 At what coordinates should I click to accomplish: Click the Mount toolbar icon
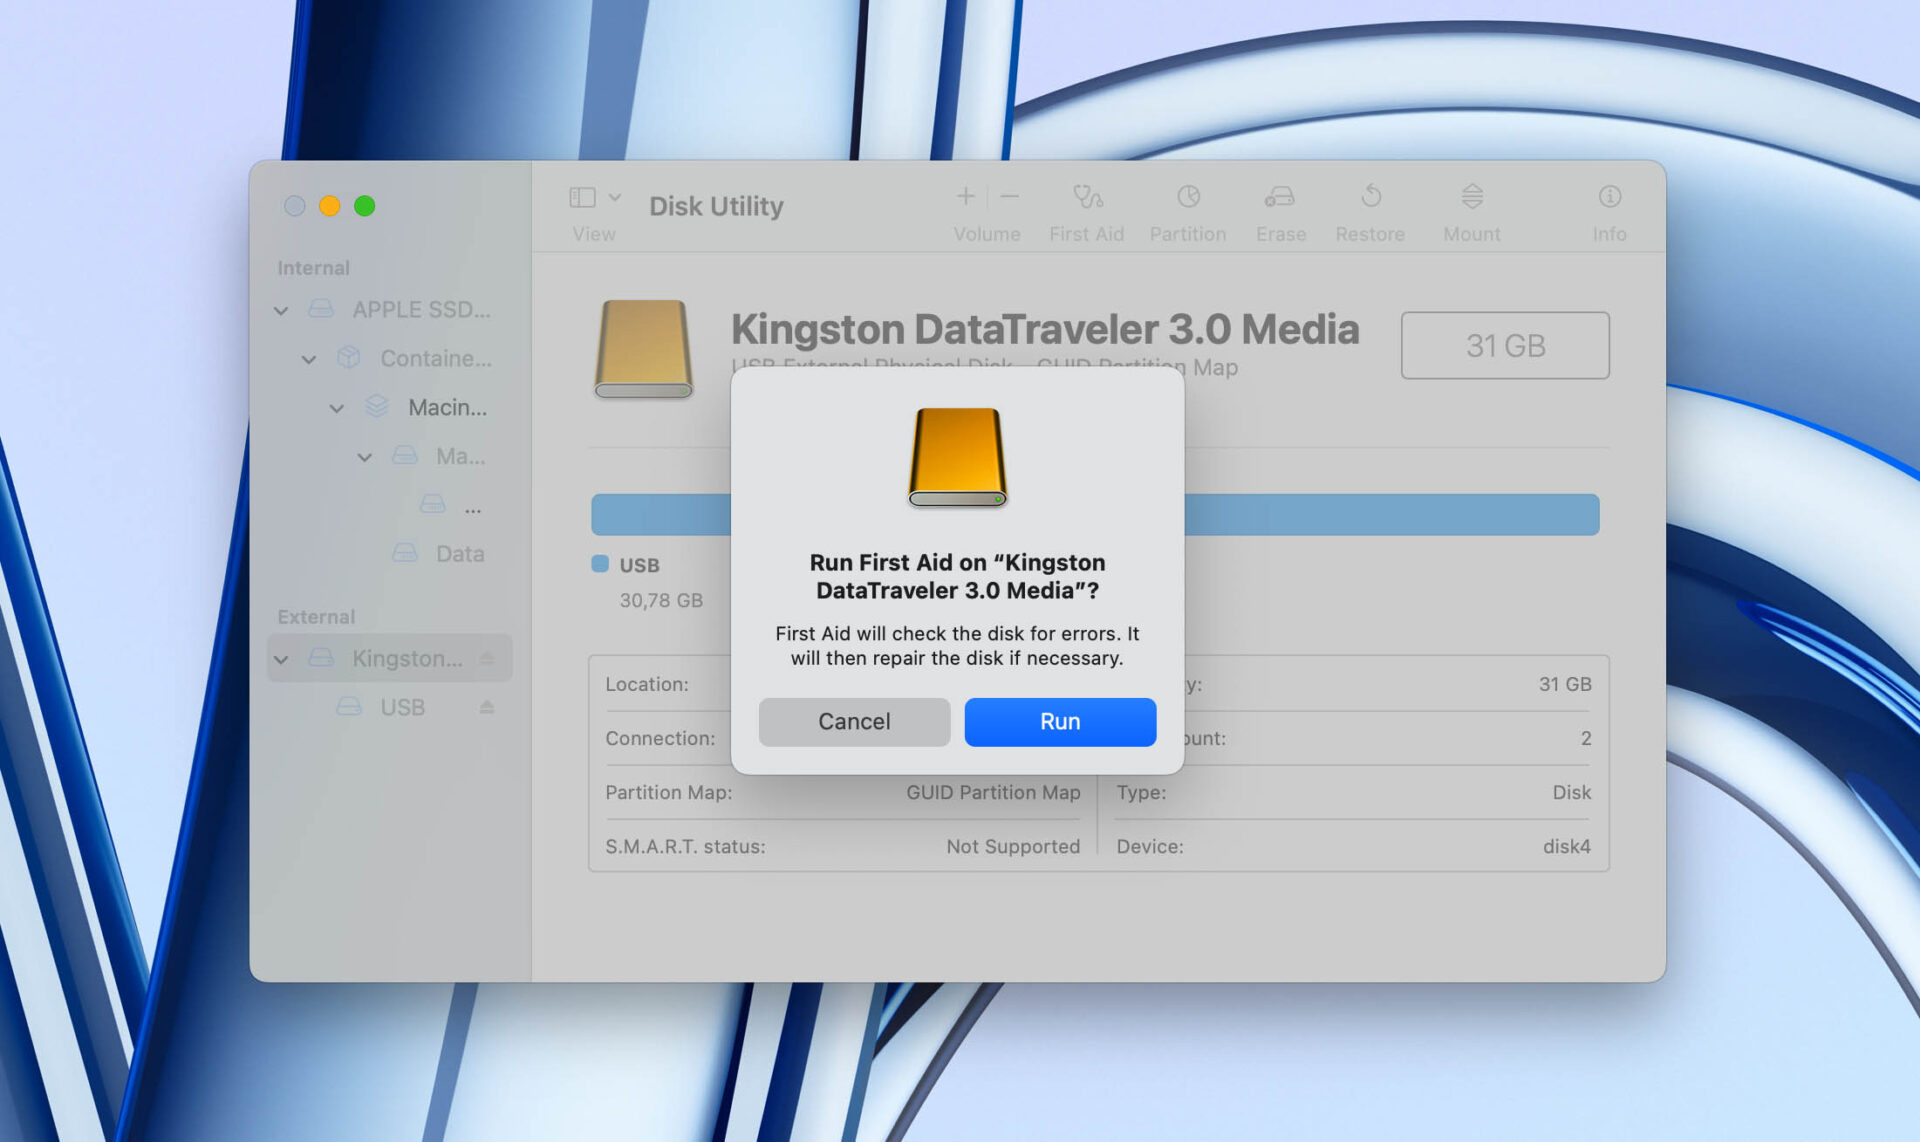pyautogui.click(x=1470, y=205)
